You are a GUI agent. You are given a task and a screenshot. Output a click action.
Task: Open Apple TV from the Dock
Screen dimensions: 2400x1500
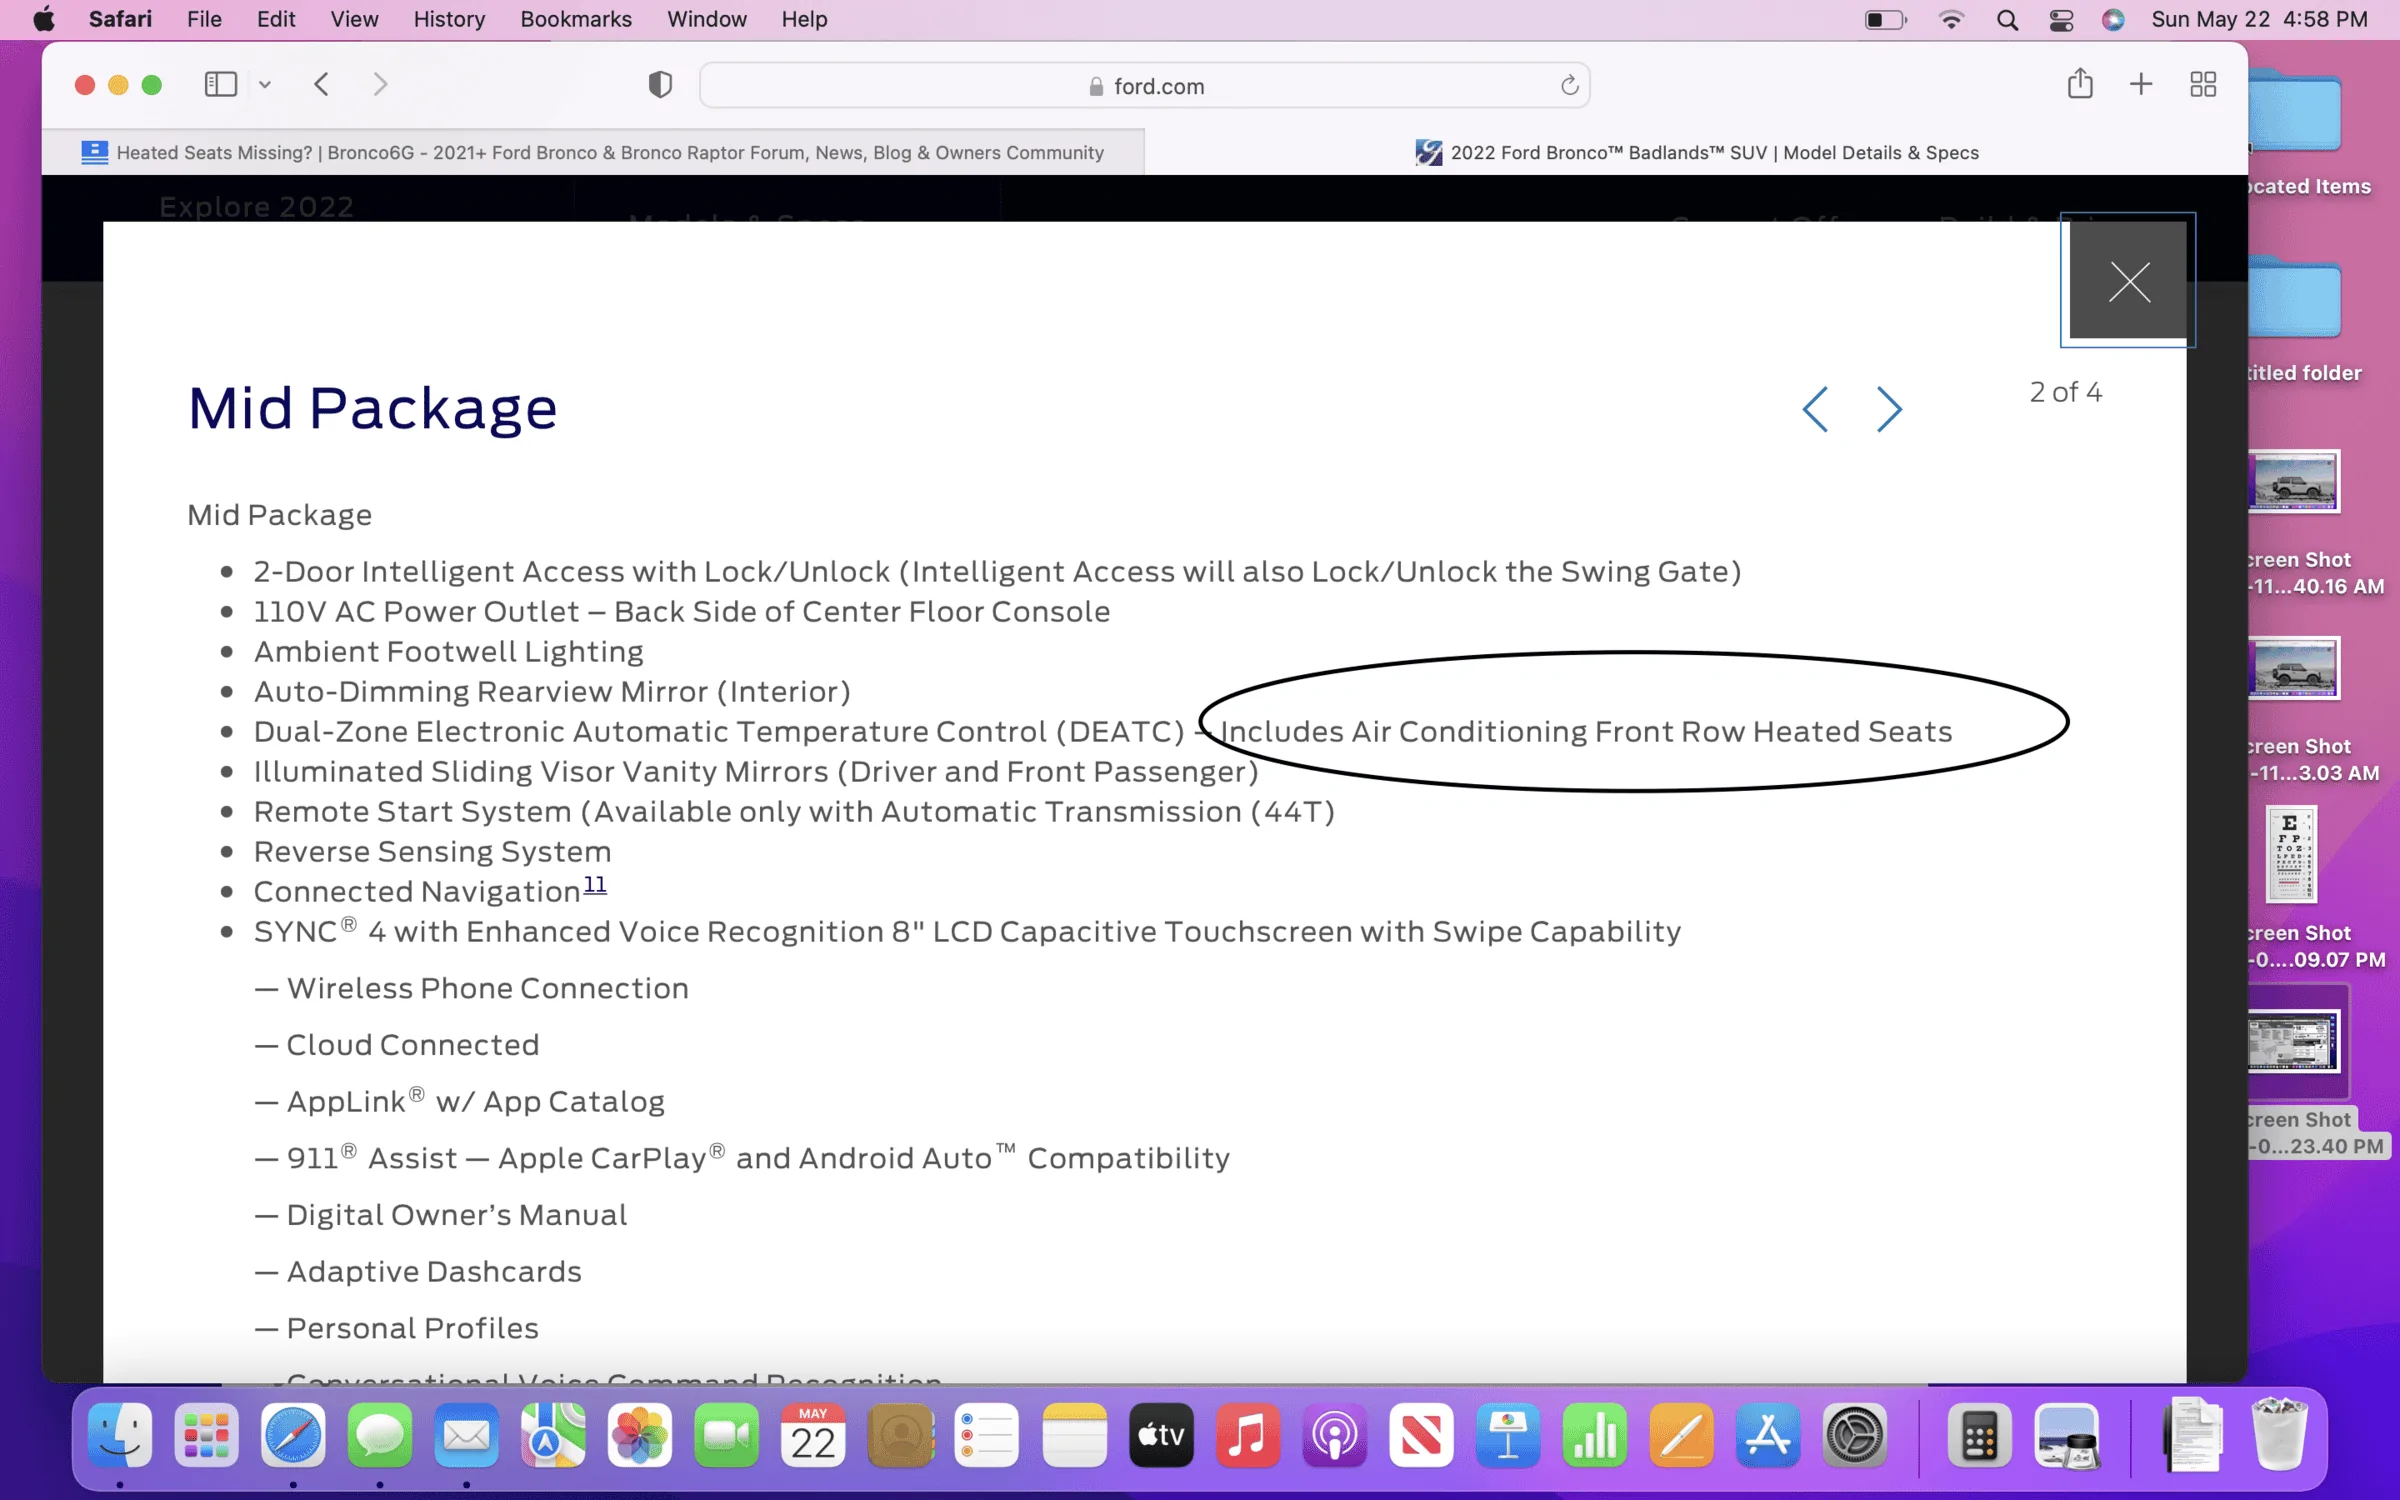pos(1161,1436)
